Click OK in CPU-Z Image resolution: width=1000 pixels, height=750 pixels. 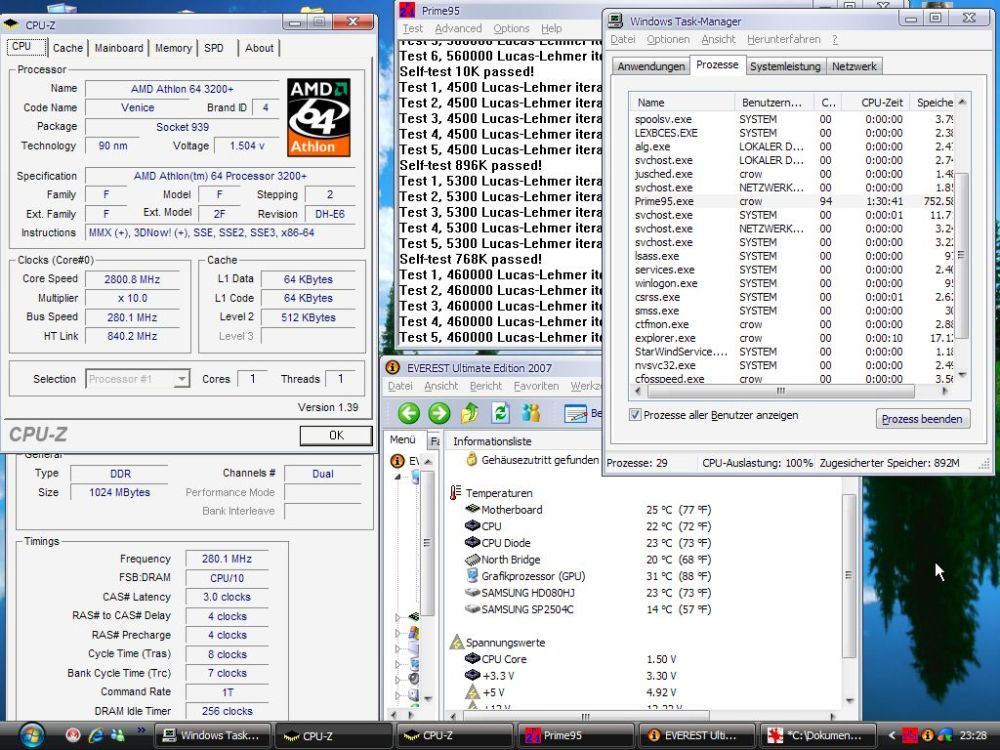(336, 435)
